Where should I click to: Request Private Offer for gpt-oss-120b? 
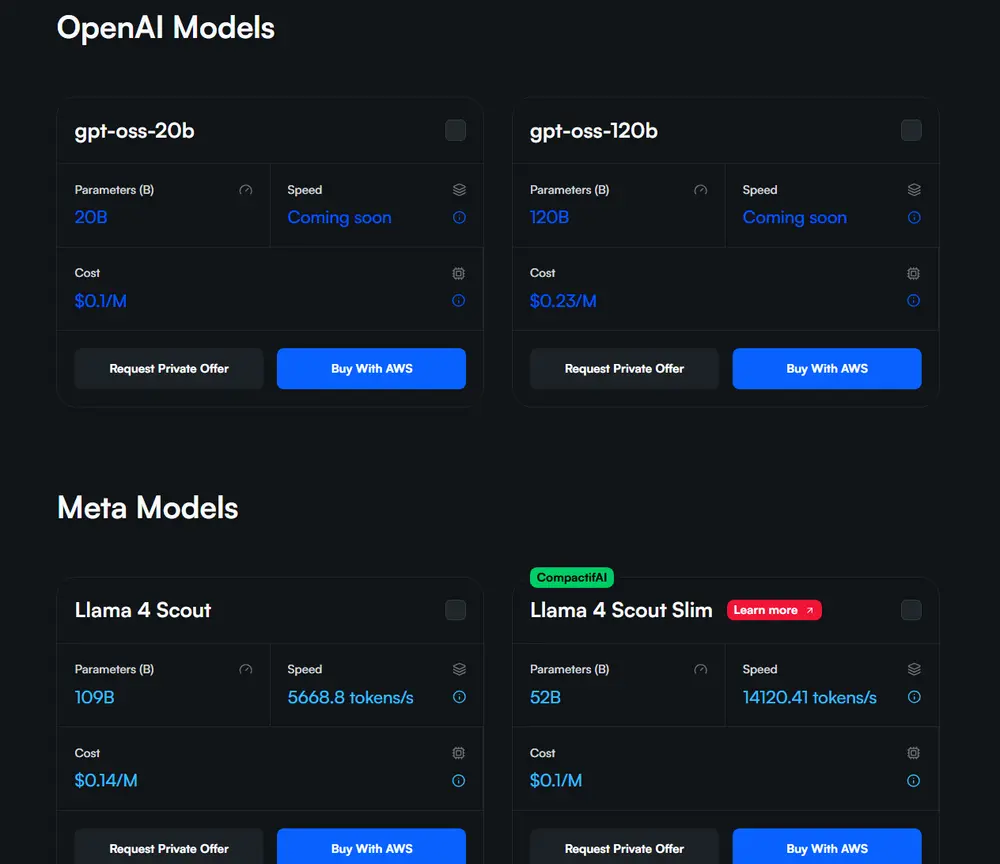click(624, 368)
